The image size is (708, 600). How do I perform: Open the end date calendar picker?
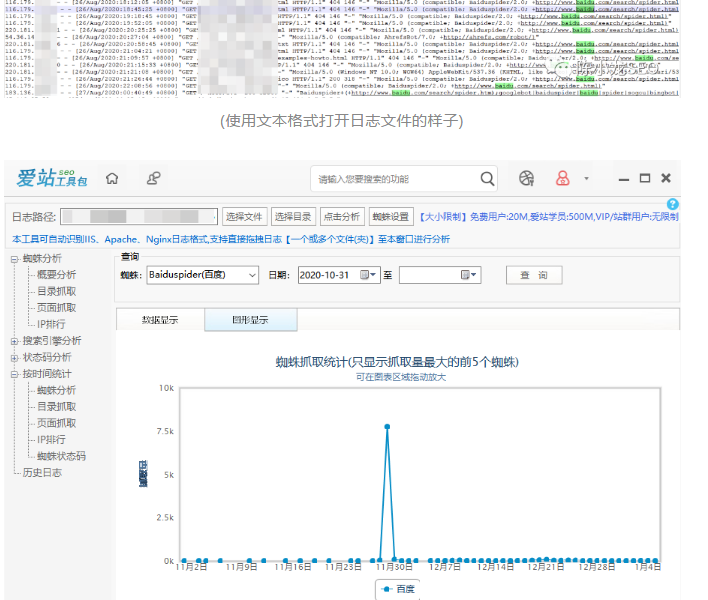pos(468,275)
